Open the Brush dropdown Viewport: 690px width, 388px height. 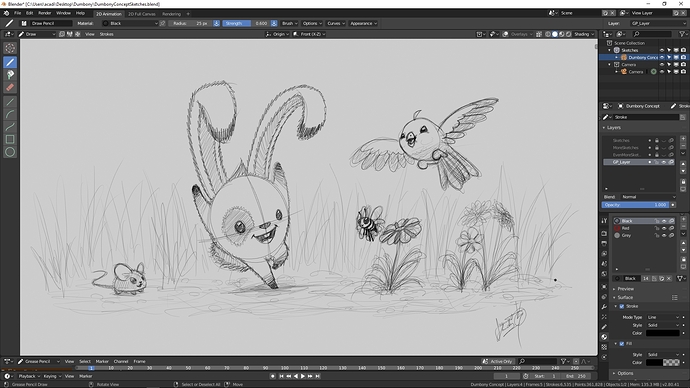289,23
